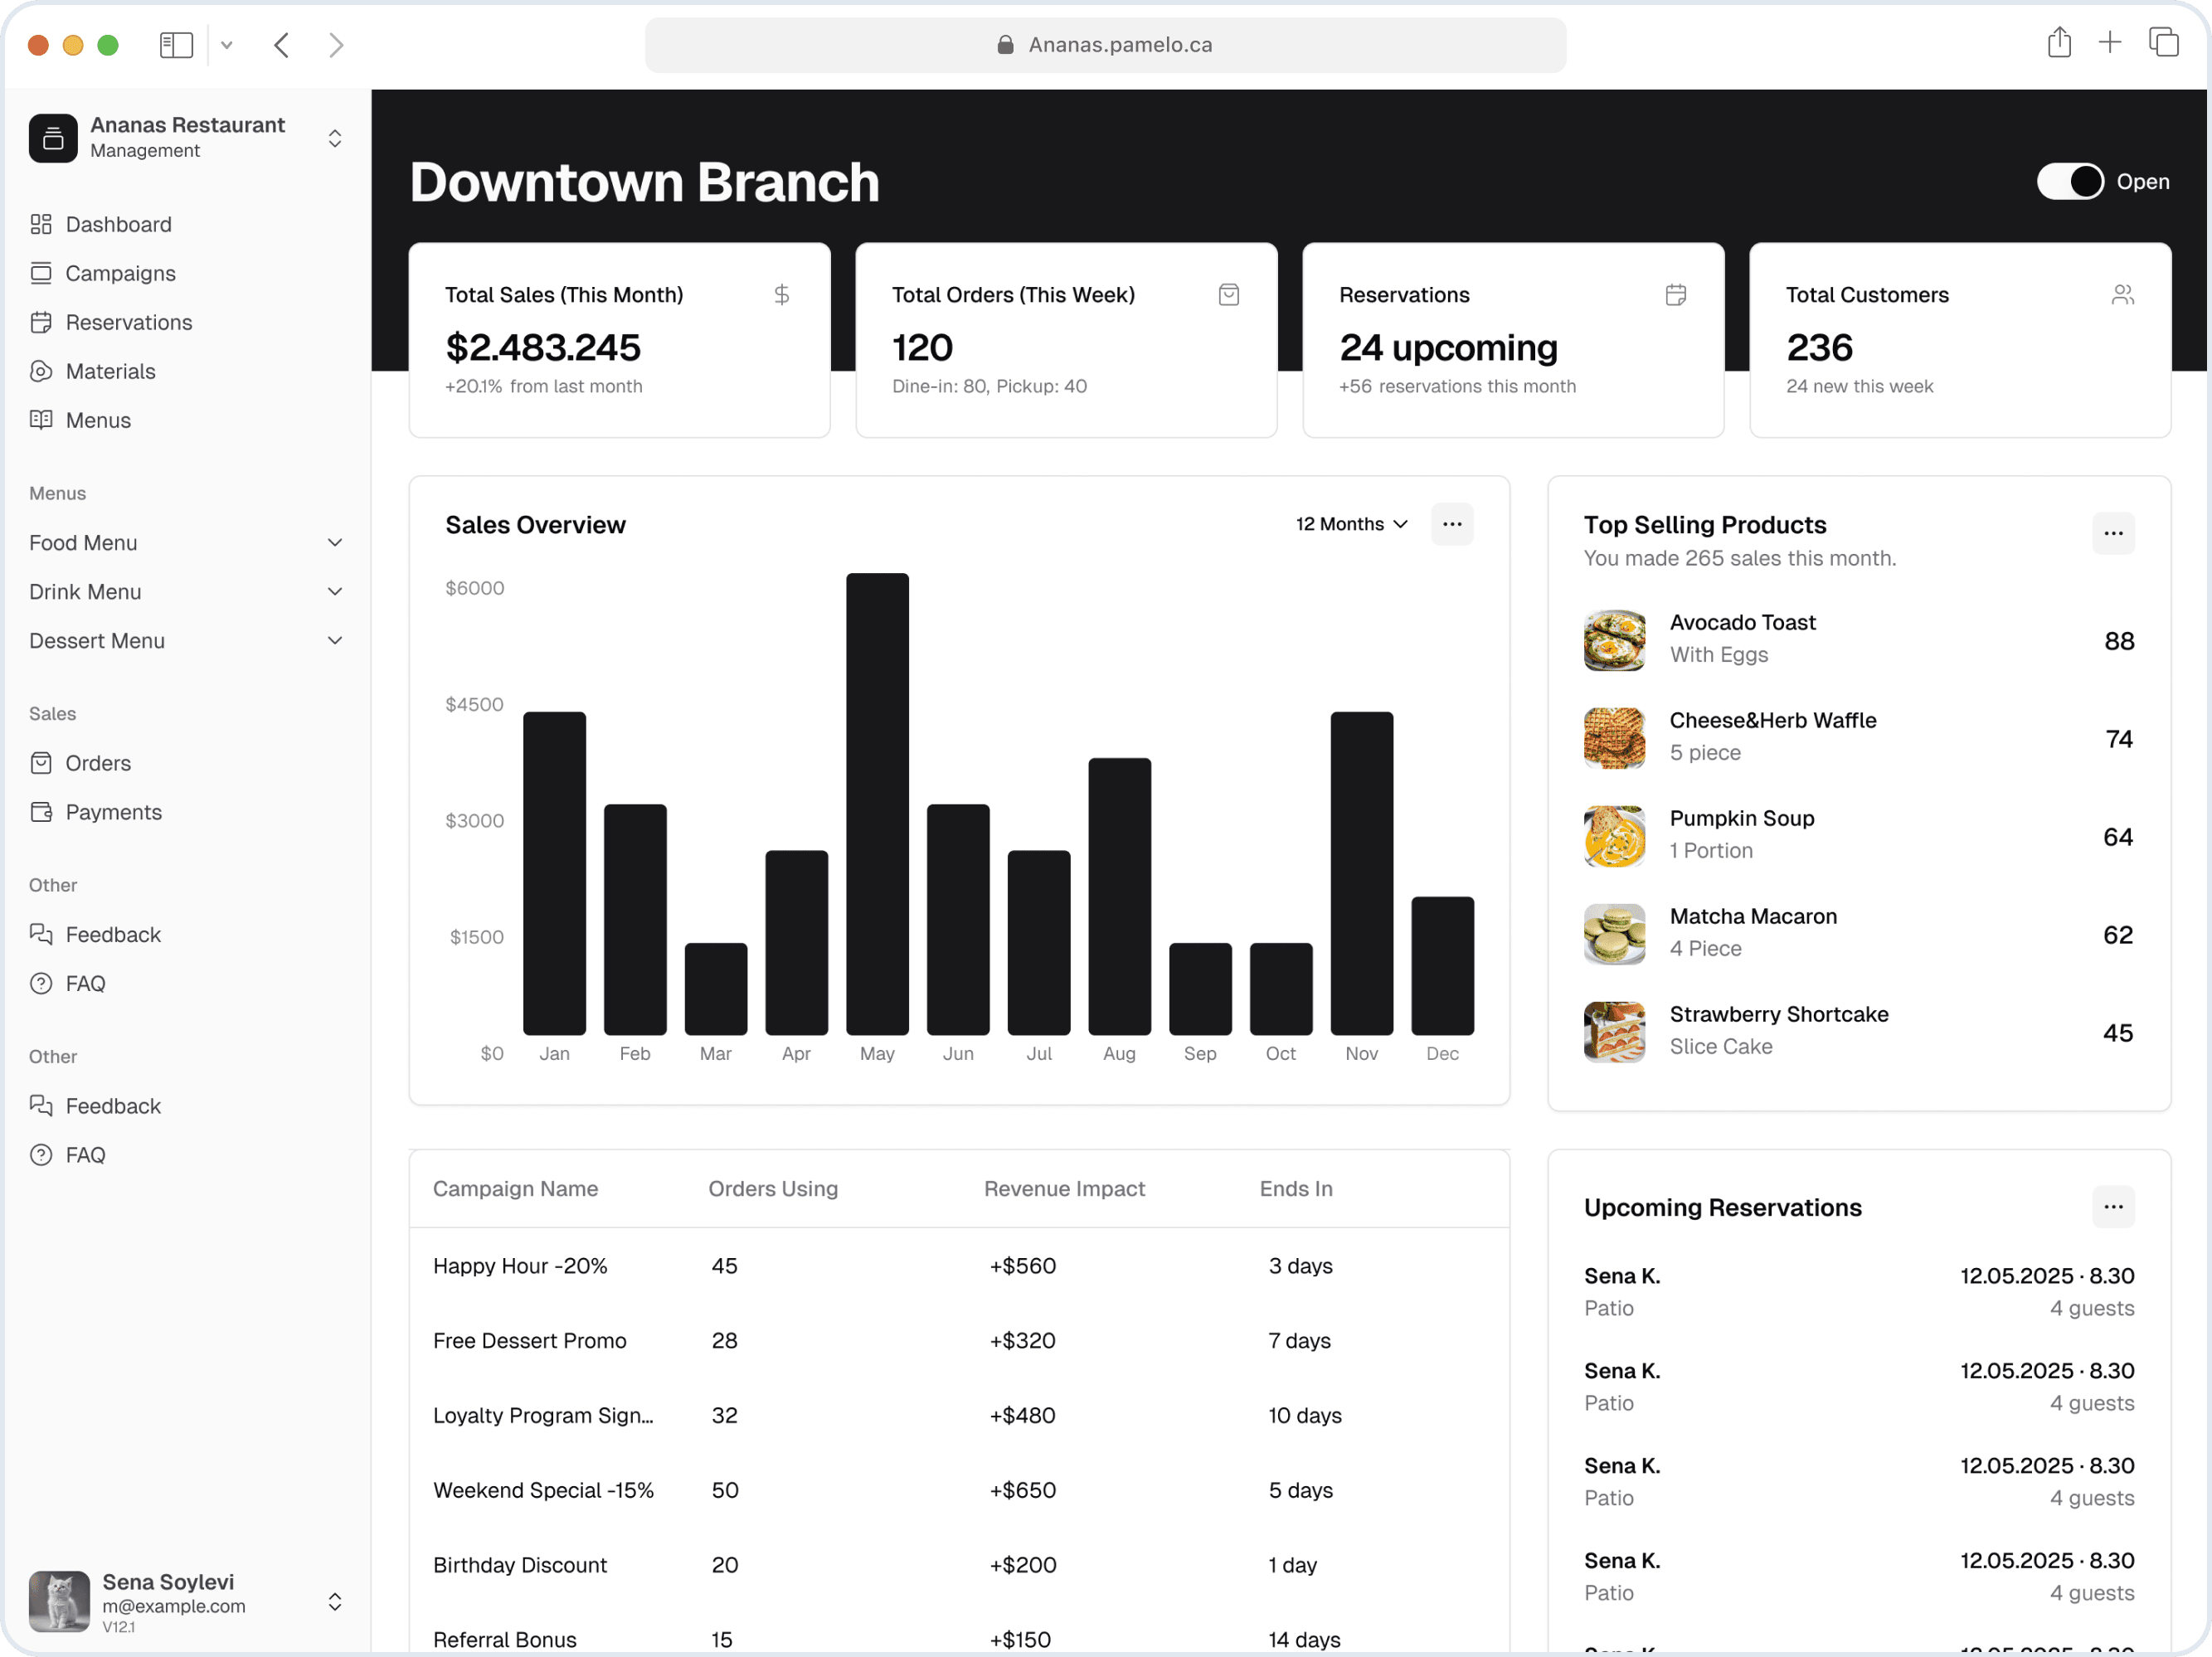The height and width of the screenshot is (1657, 2212).
Task: Open a new tab in Safari
Action: click(2110, 43)
